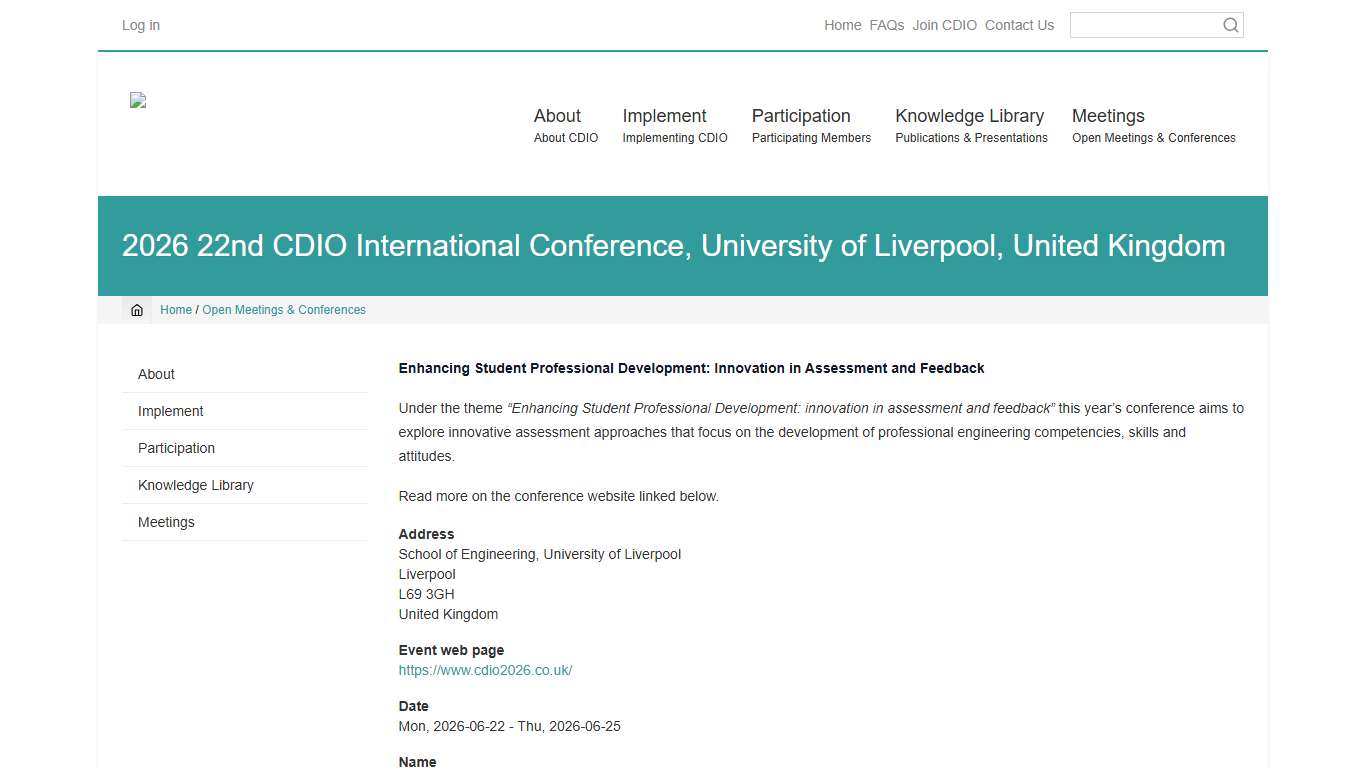
Task: Click the Home link in the top bar
Action: click(842, 25)
